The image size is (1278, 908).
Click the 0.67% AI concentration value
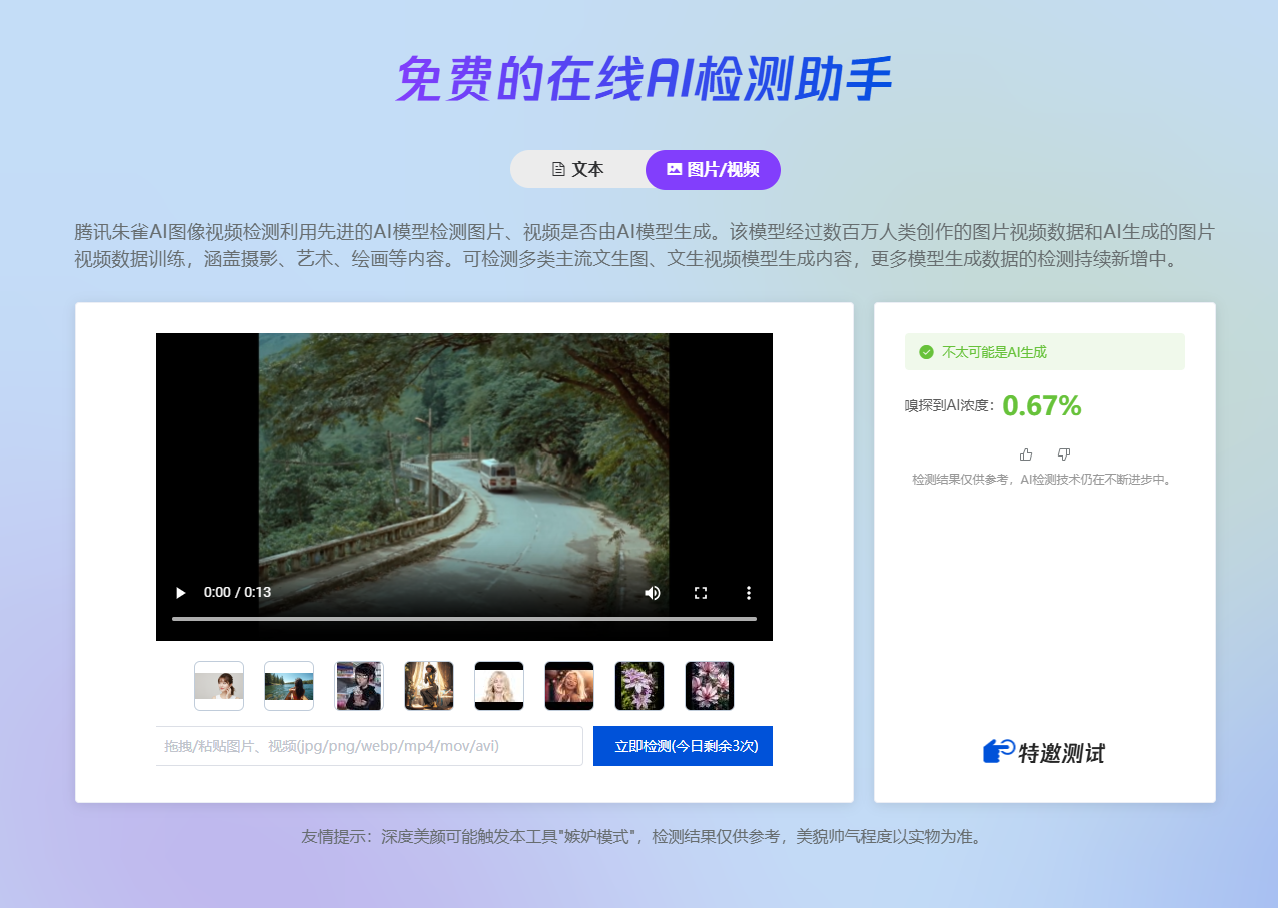pyautogui.click(x=1042, y=405)
